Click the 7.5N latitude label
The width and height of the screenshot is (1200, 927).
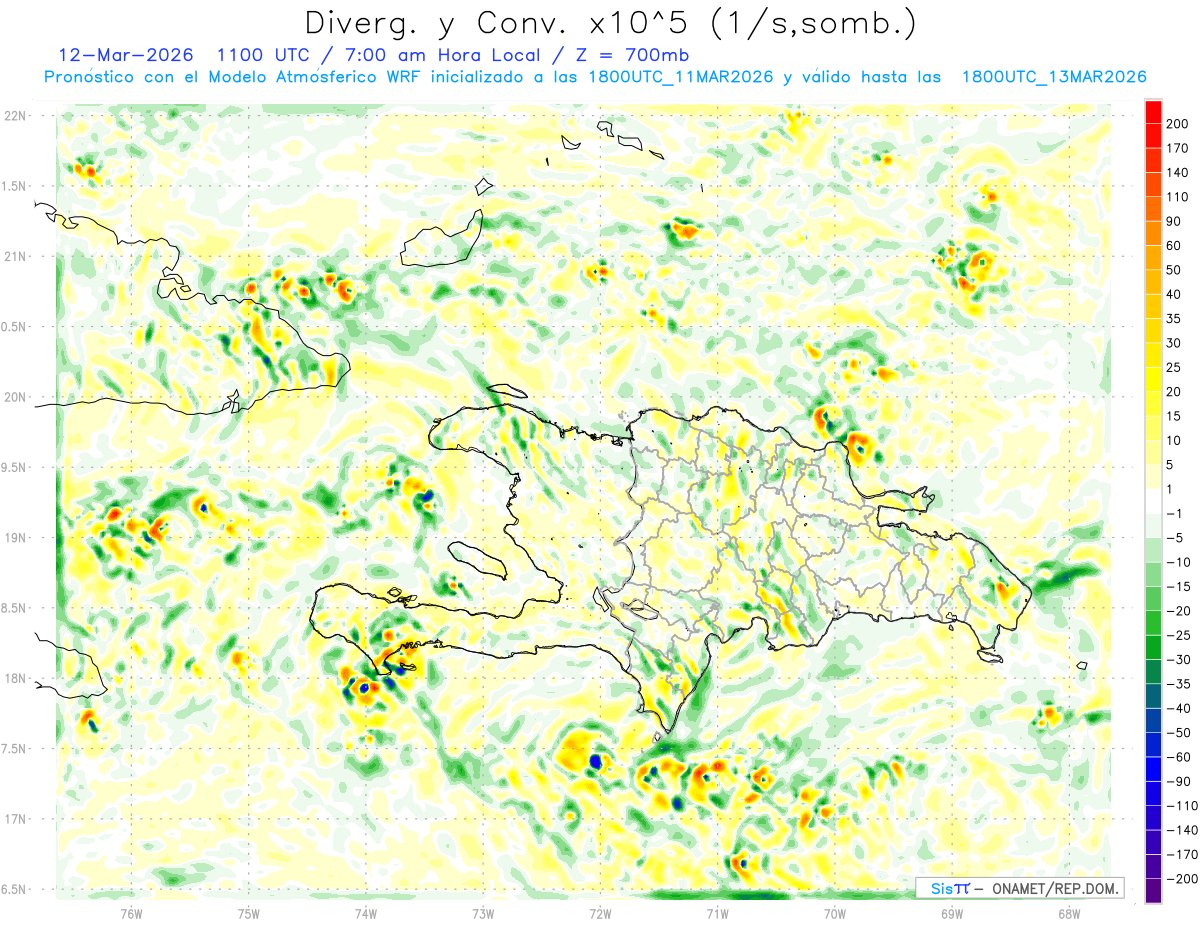click(15, 749)
